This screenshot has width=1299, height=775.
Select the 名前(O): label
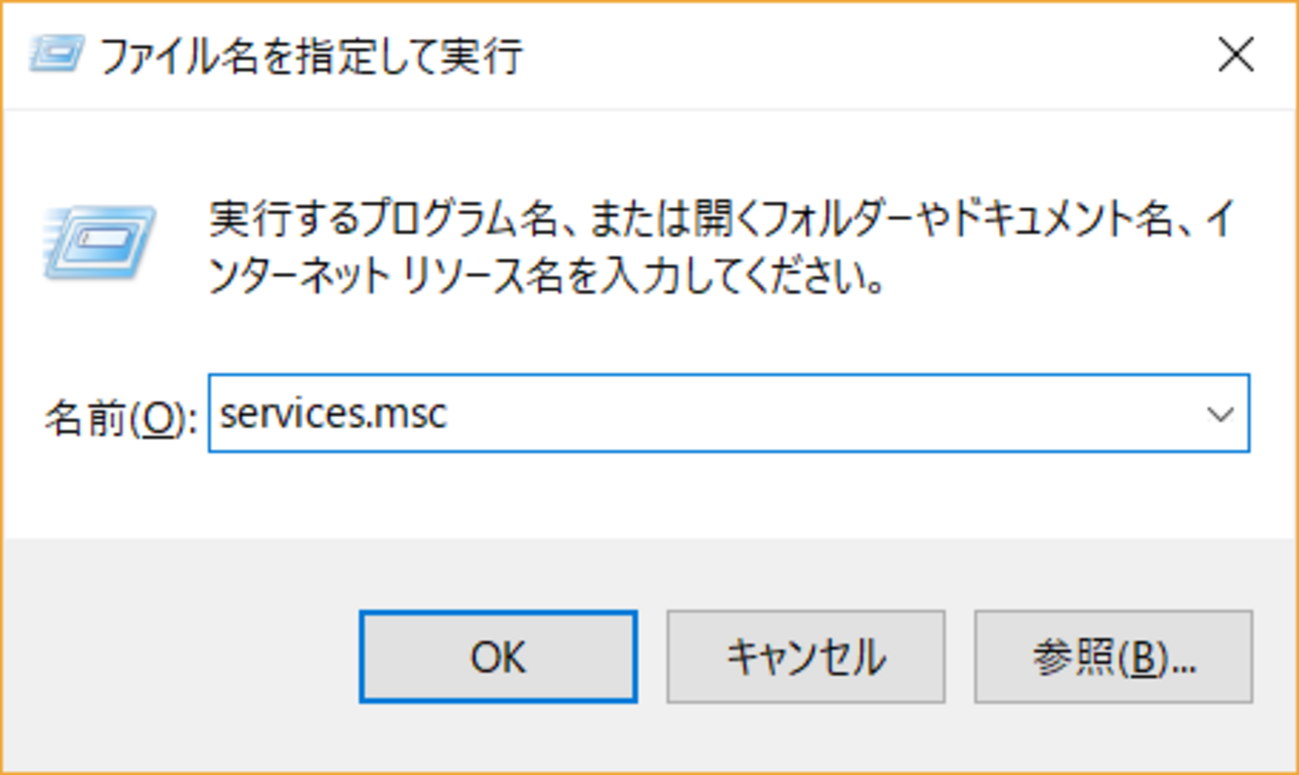(120, 418)
